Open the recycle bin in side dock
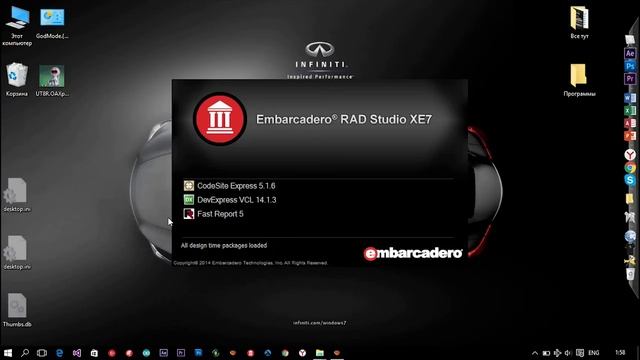Image resolution: width=640 pixels, height=360 pixels. [630, 273]
